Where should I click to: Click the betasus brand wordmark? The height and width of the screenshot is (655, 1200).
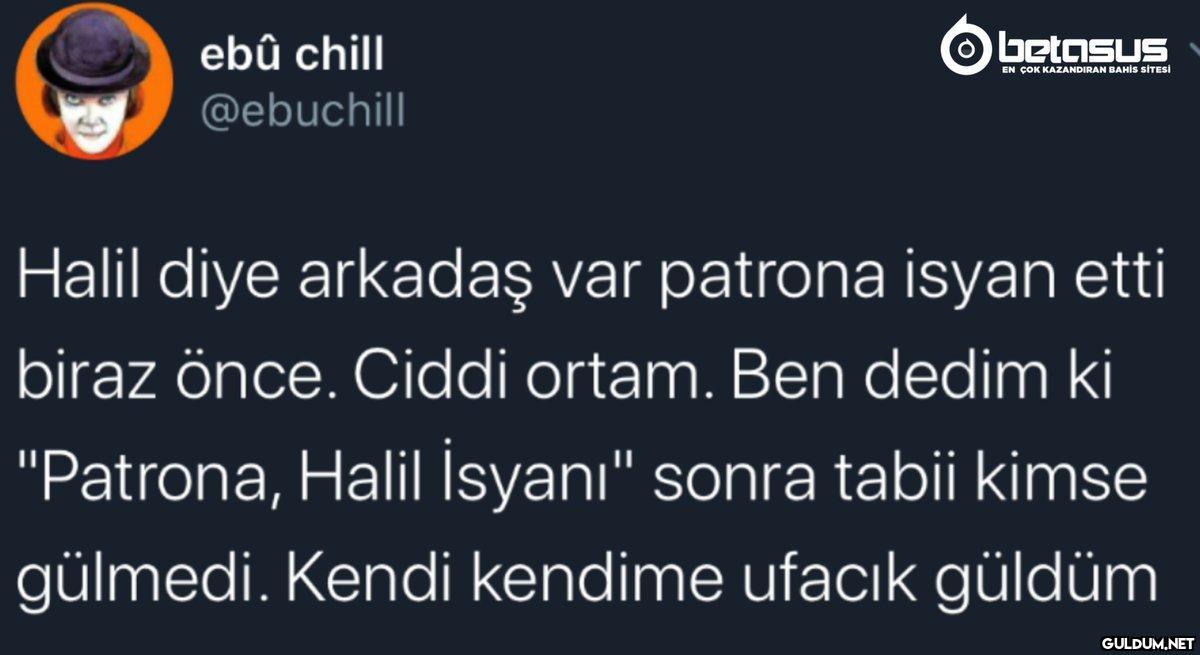click(1082, 45)
